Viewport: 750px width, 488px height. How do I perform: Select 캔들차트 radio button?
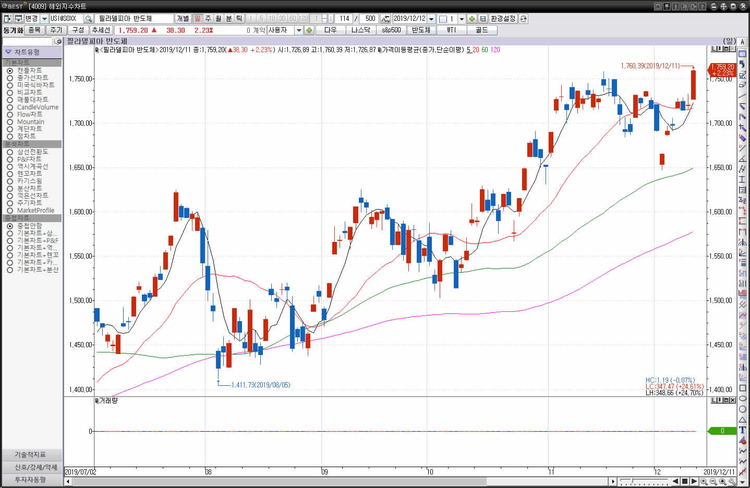tap(10, 70)
